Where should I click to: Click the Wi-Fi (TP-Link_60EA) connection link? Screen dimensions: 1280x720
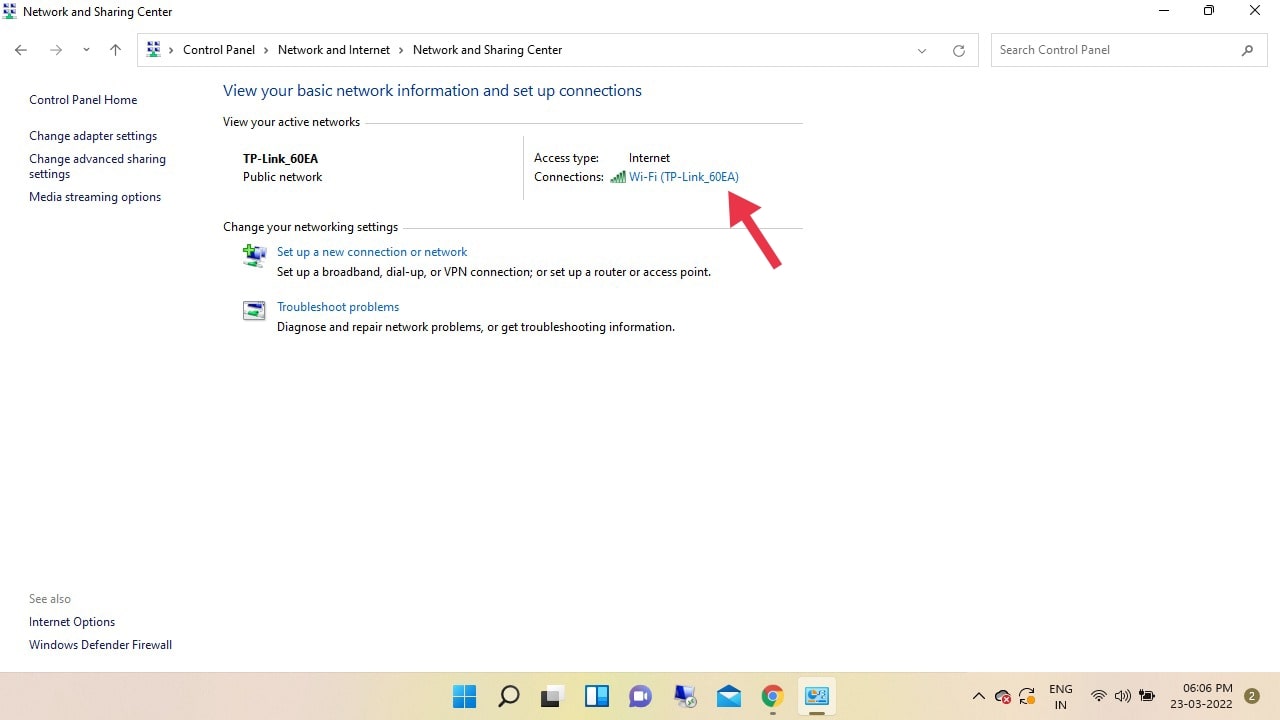(x=683, y=177)
